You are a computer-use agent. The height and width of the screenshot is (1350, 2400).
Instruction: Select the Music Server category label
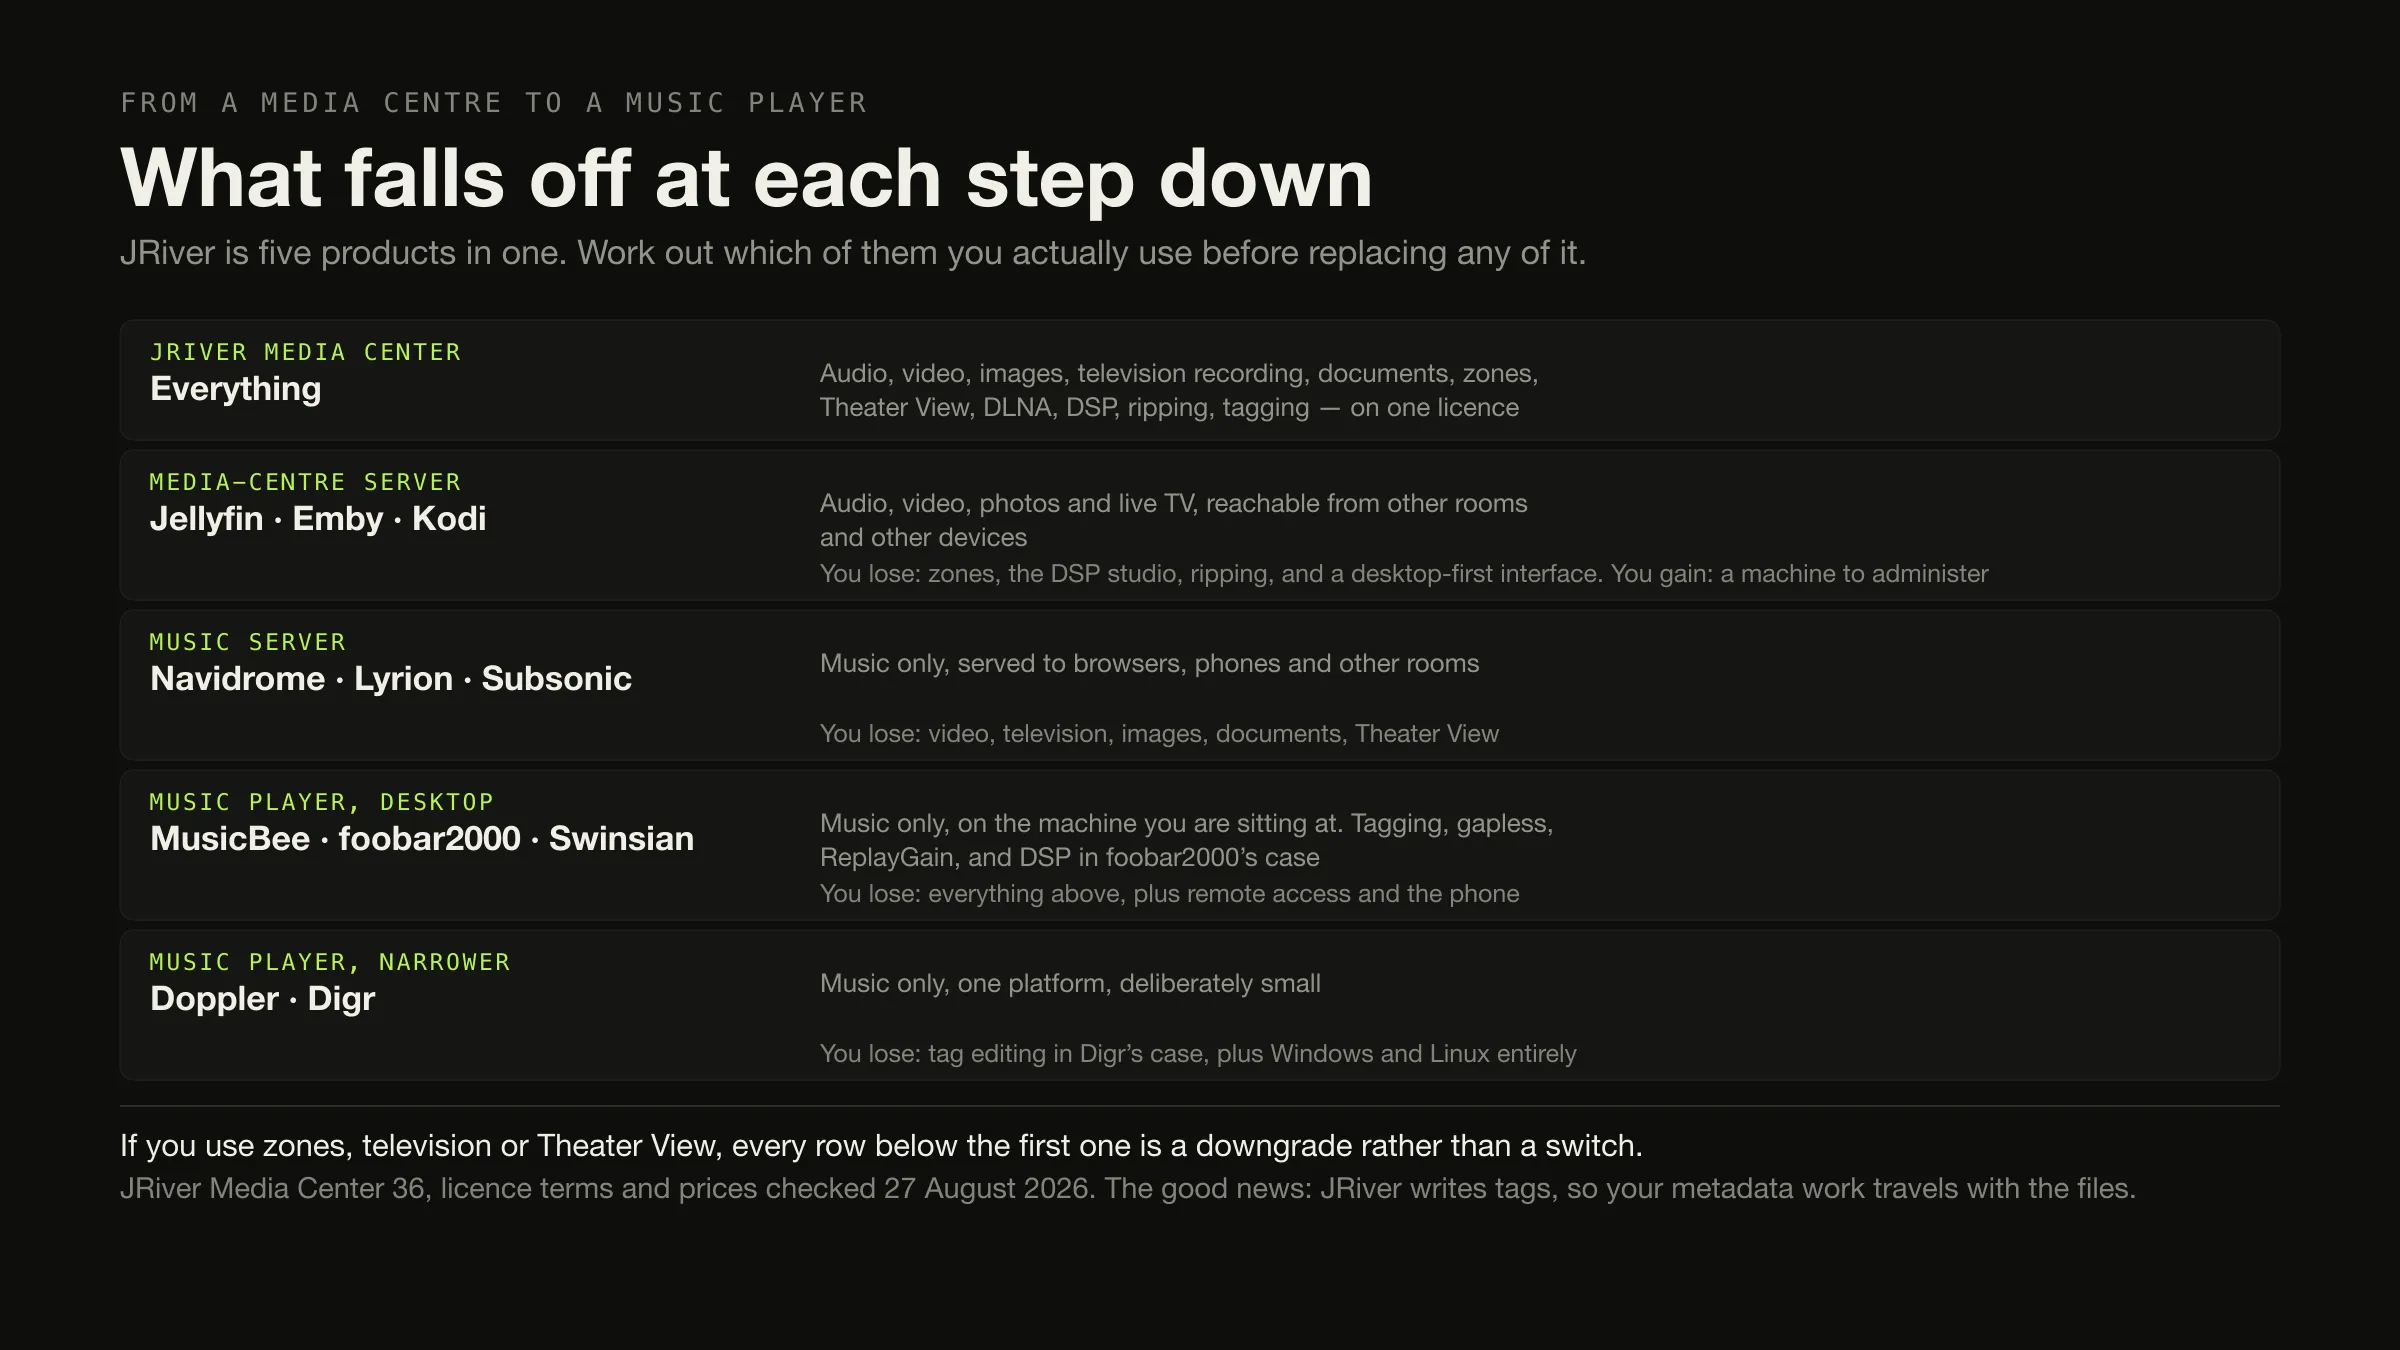coord(248,642)
